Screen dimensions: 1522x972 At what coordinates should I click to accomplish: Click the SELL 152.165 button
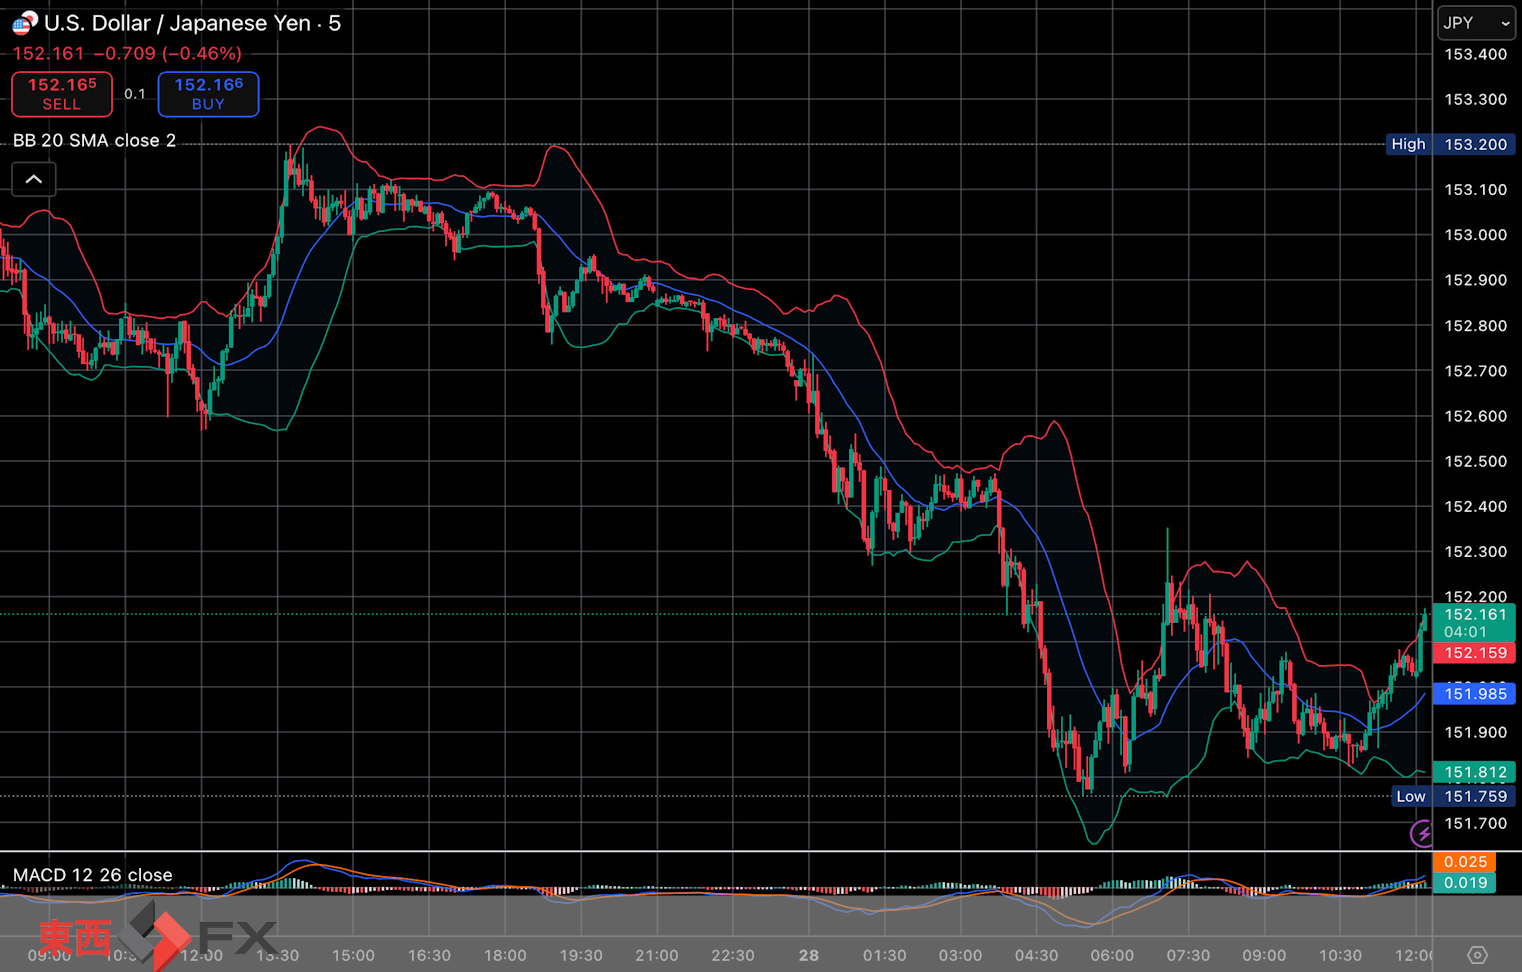click(62, 94)
